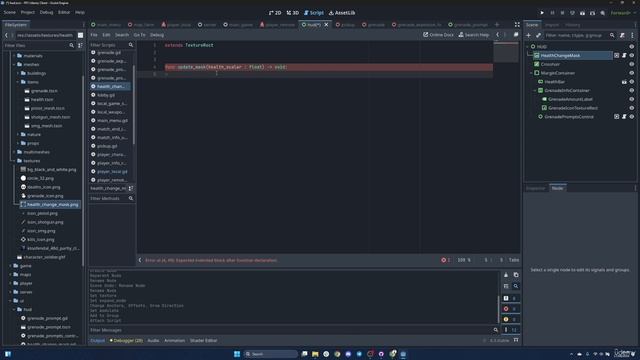Click Search Help button

coord(473,35)
